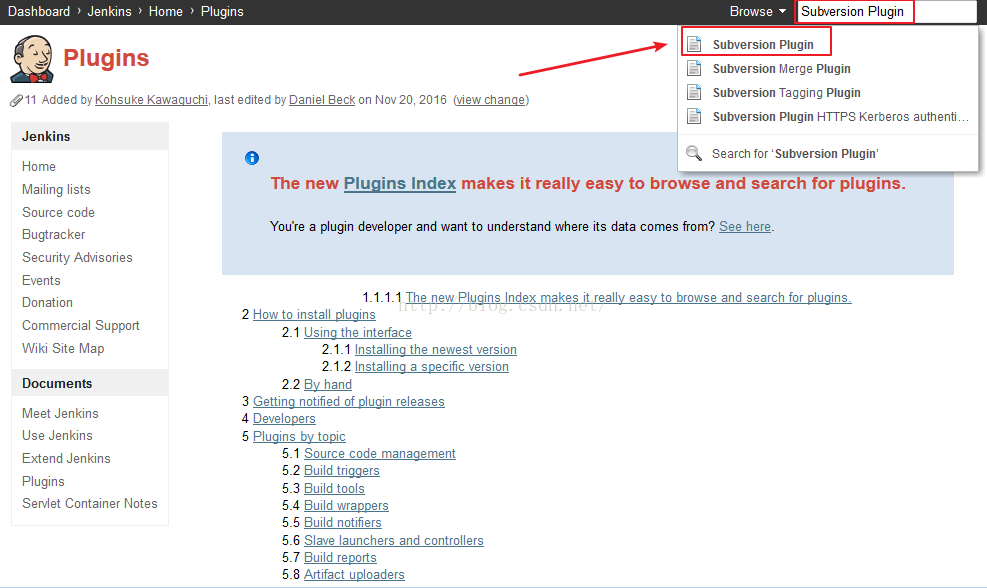987x588 pixels.
Task: Click the paperclip attachments icon
Action: 16,100
